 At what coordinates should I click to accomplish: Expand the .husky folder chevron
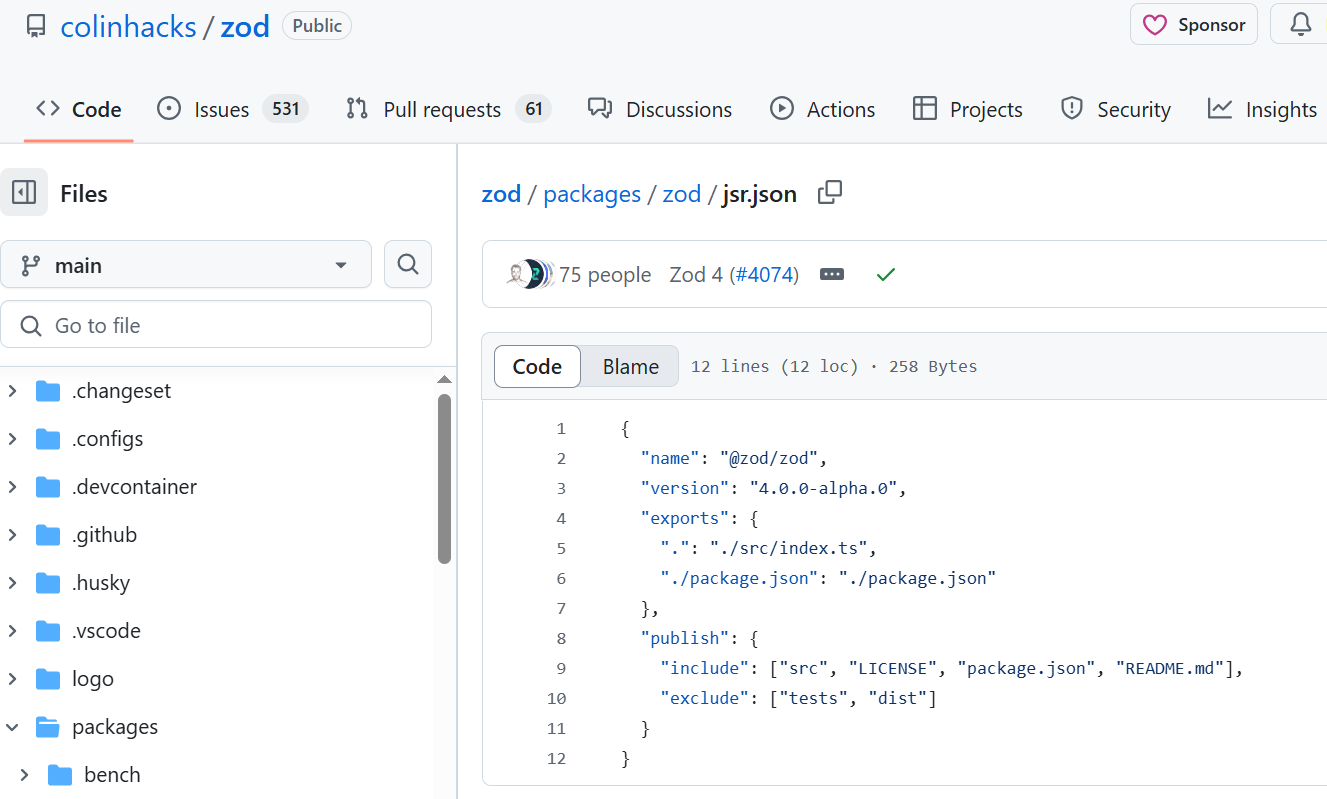point(12,583)
